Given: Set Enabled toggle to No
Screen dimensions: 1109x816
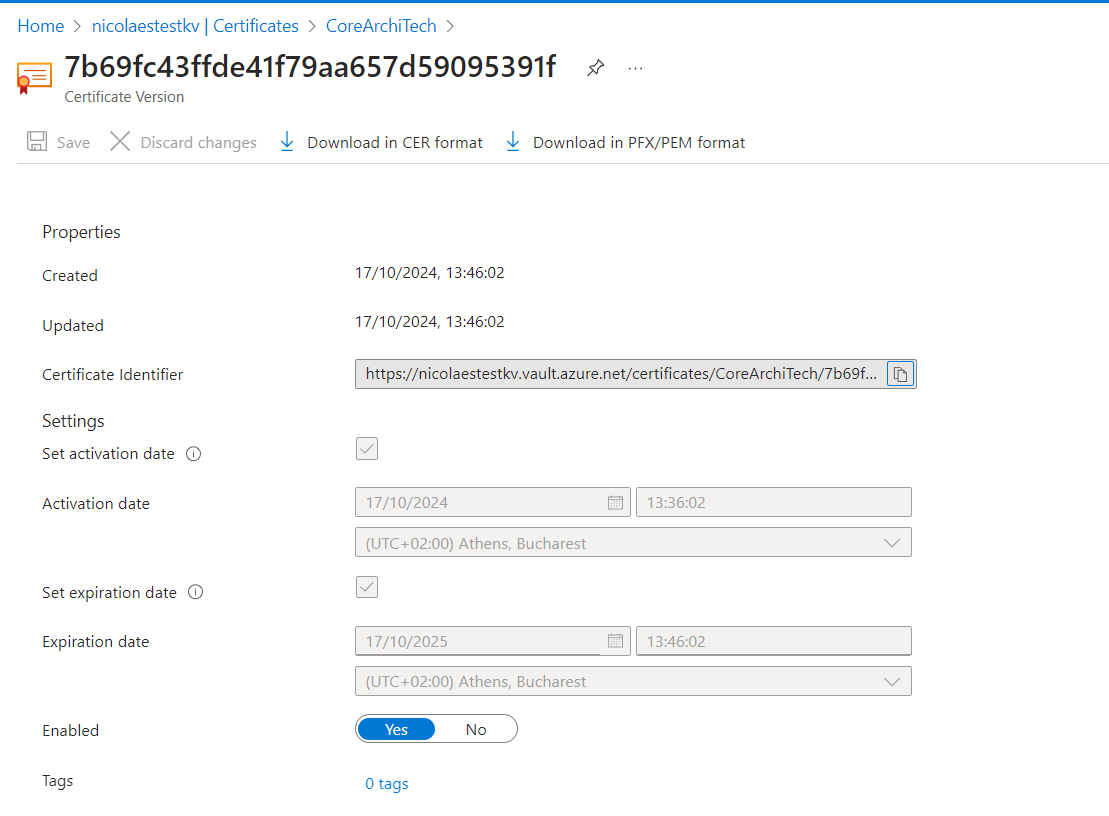Looking at the screenshot, I should tap(476, 729).
